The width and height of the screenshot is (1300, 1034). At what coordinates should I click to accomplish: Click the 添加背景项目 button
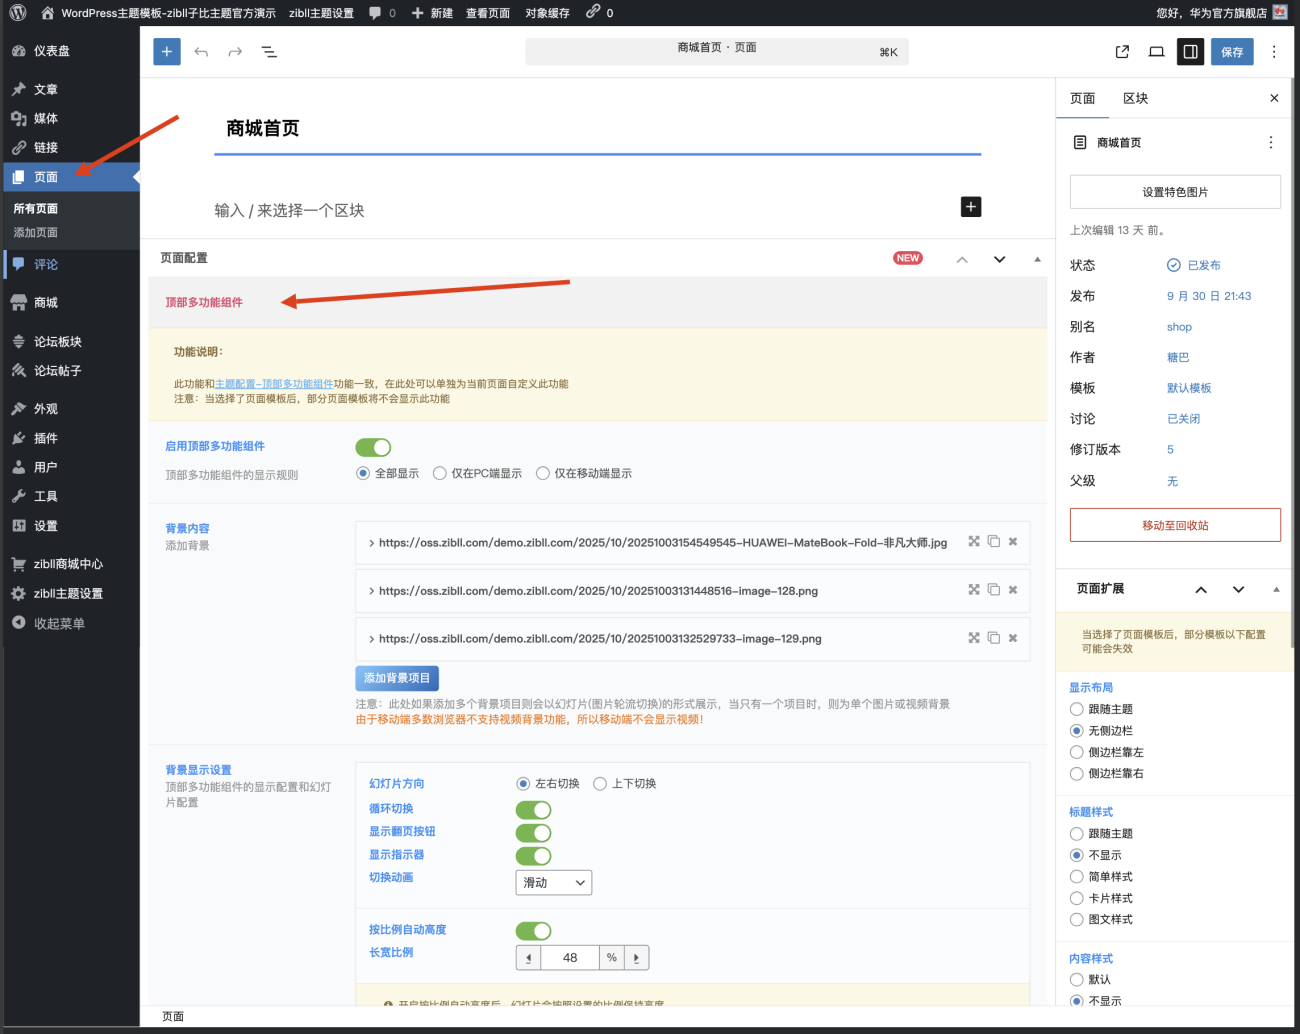[397, 678]
